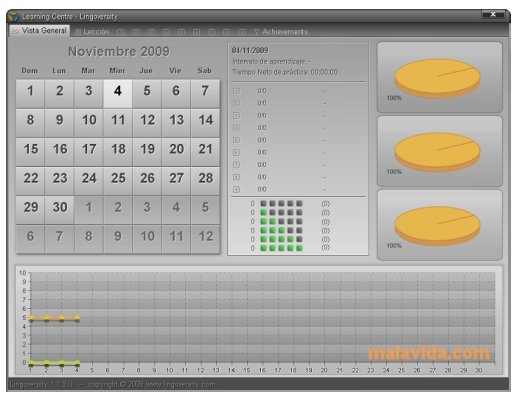Click the Lingoversity version text in footer
515x400 pixels.
(41, 384)
